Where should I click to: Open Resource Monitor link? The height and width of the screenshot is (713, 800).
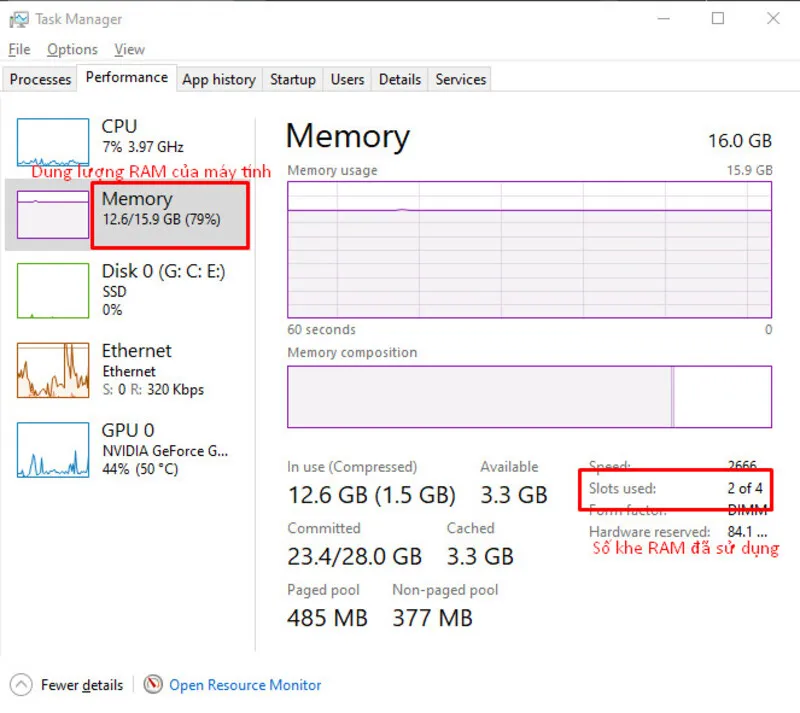pos(244,685)
